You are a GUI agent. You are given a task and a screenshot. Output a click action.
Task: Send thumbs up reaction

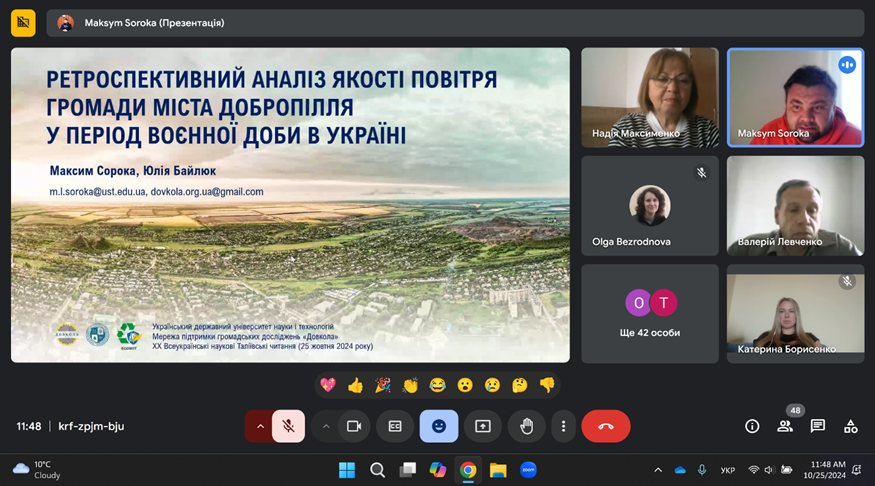point(355,385)
